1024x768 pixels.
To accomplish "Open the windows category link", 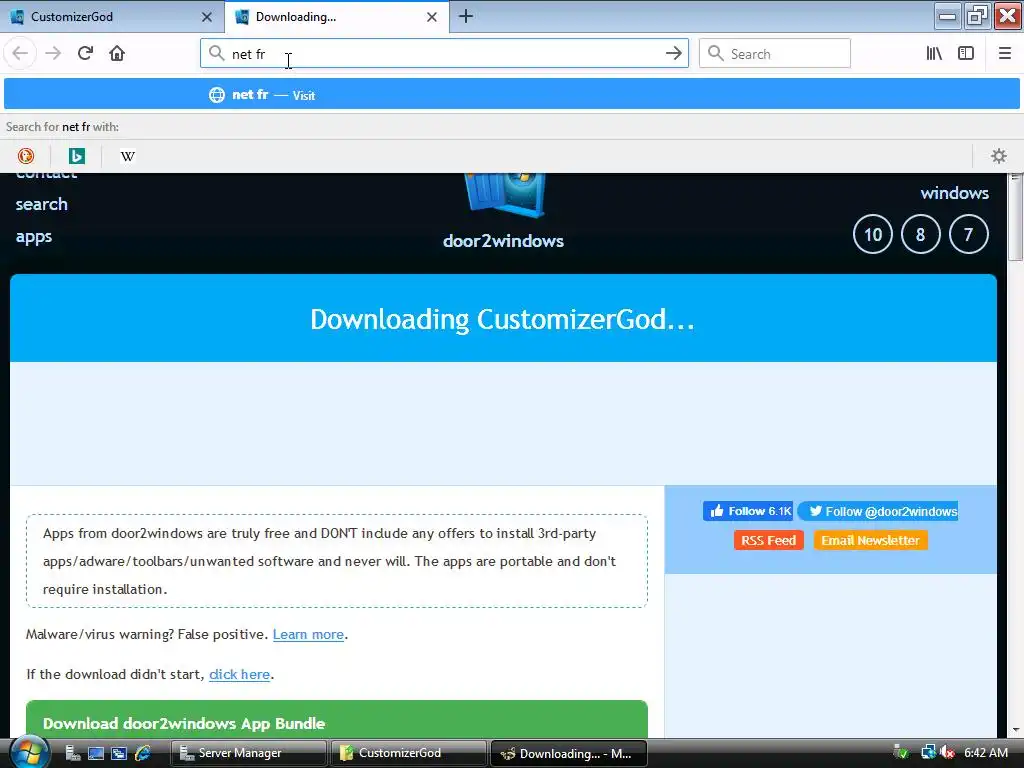I will pyautogui.click(x=954, y=193).
